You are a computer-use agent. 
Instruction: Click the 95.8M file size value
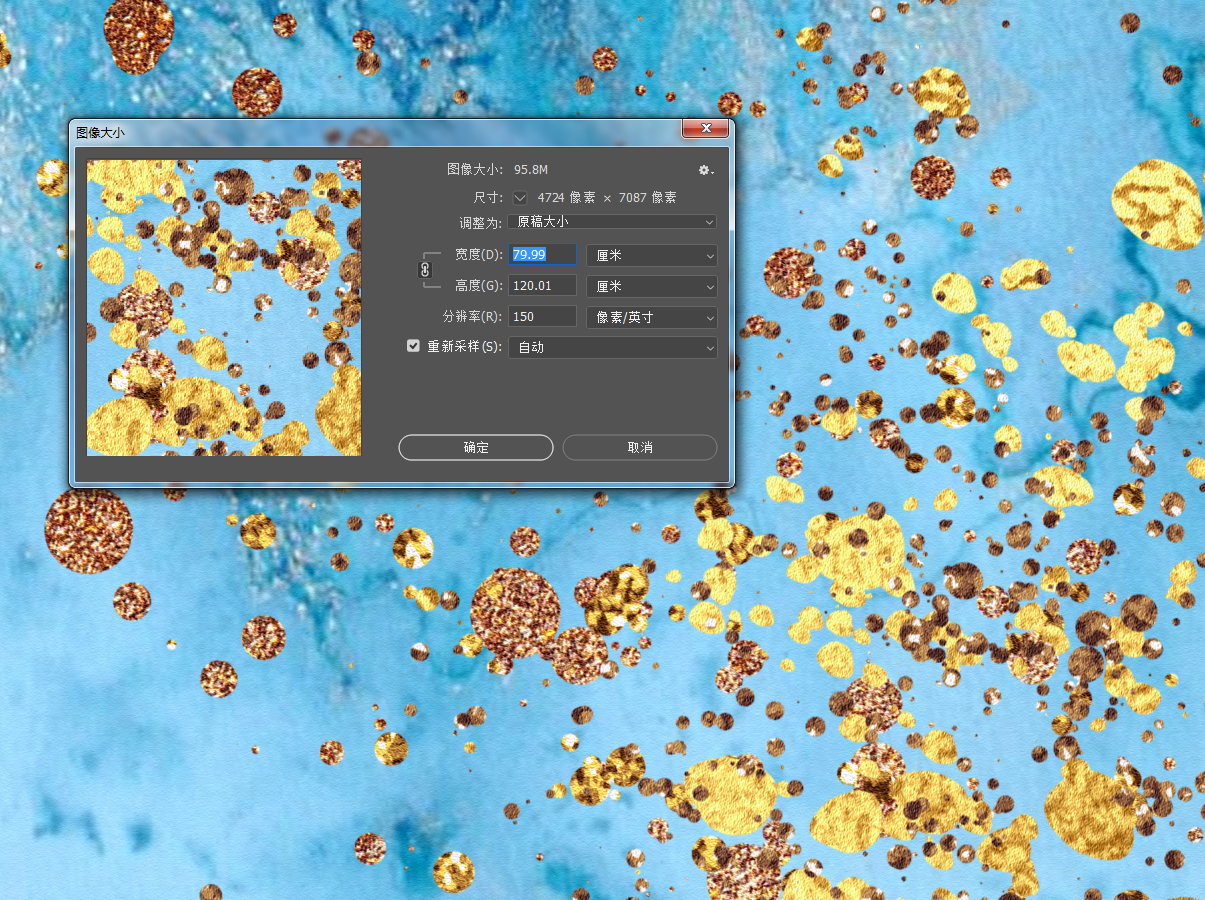click(531, 171)
